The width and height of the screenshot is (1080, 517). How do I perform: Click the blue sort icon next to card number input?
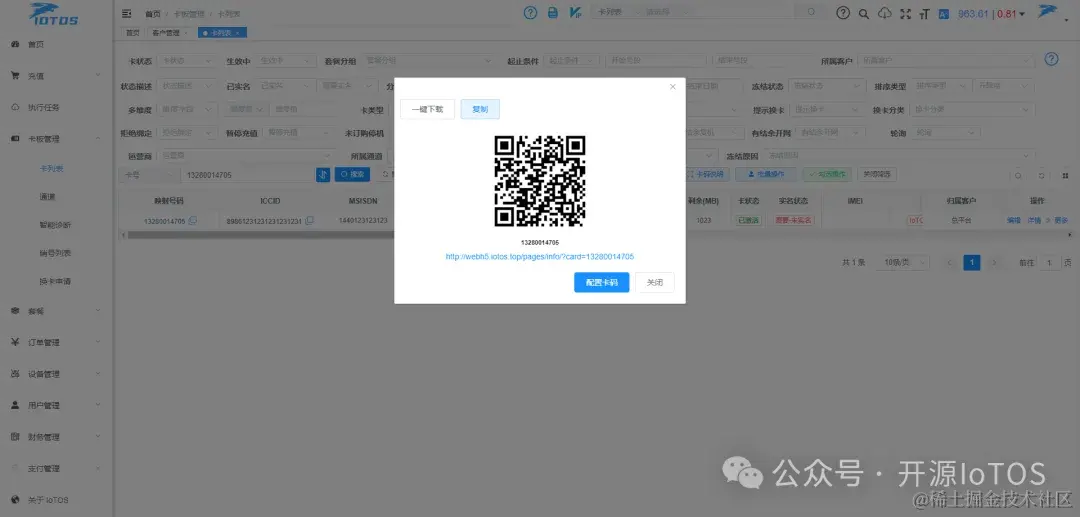point(323,175)
